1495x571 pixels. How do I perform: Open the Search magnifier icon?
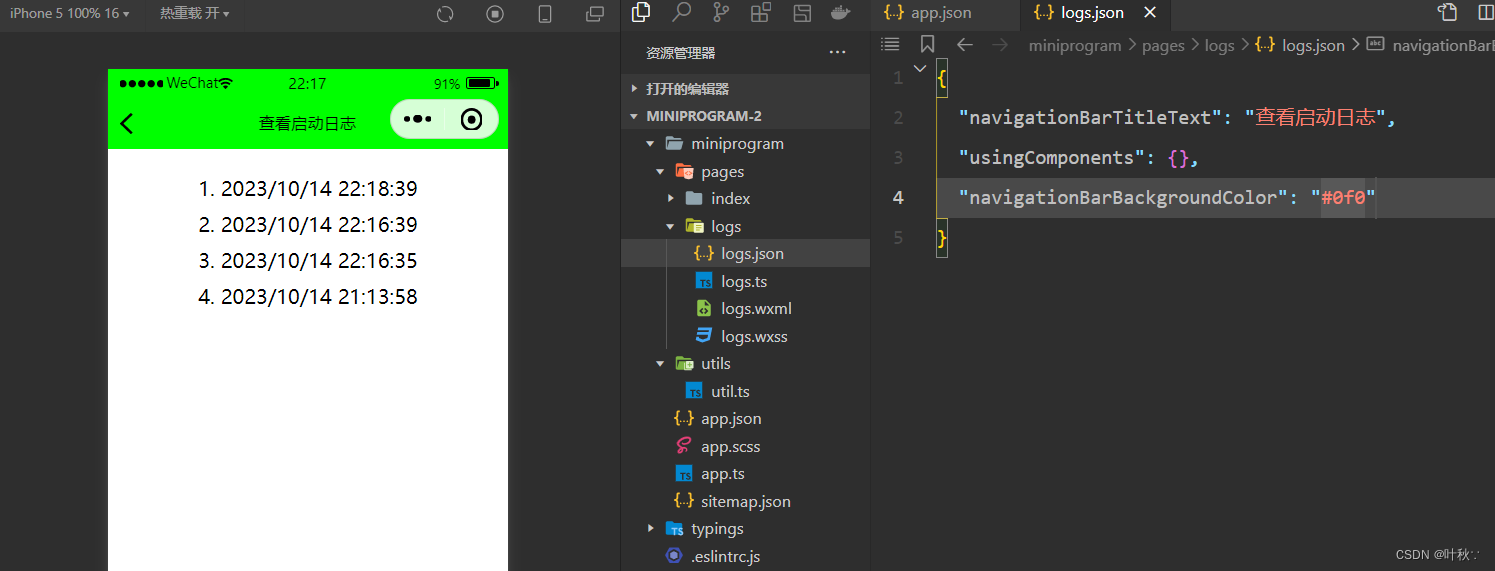click(x=682, y=12)
